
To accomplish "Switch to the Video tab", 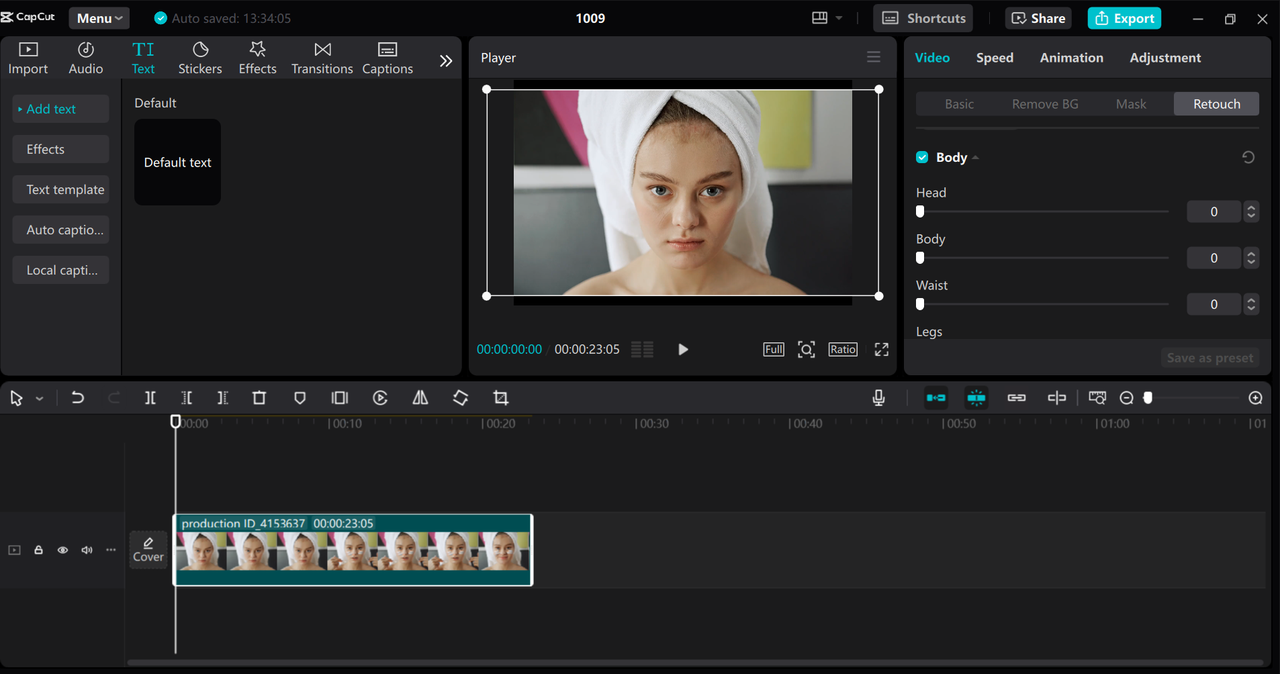I will pos(932,57).
